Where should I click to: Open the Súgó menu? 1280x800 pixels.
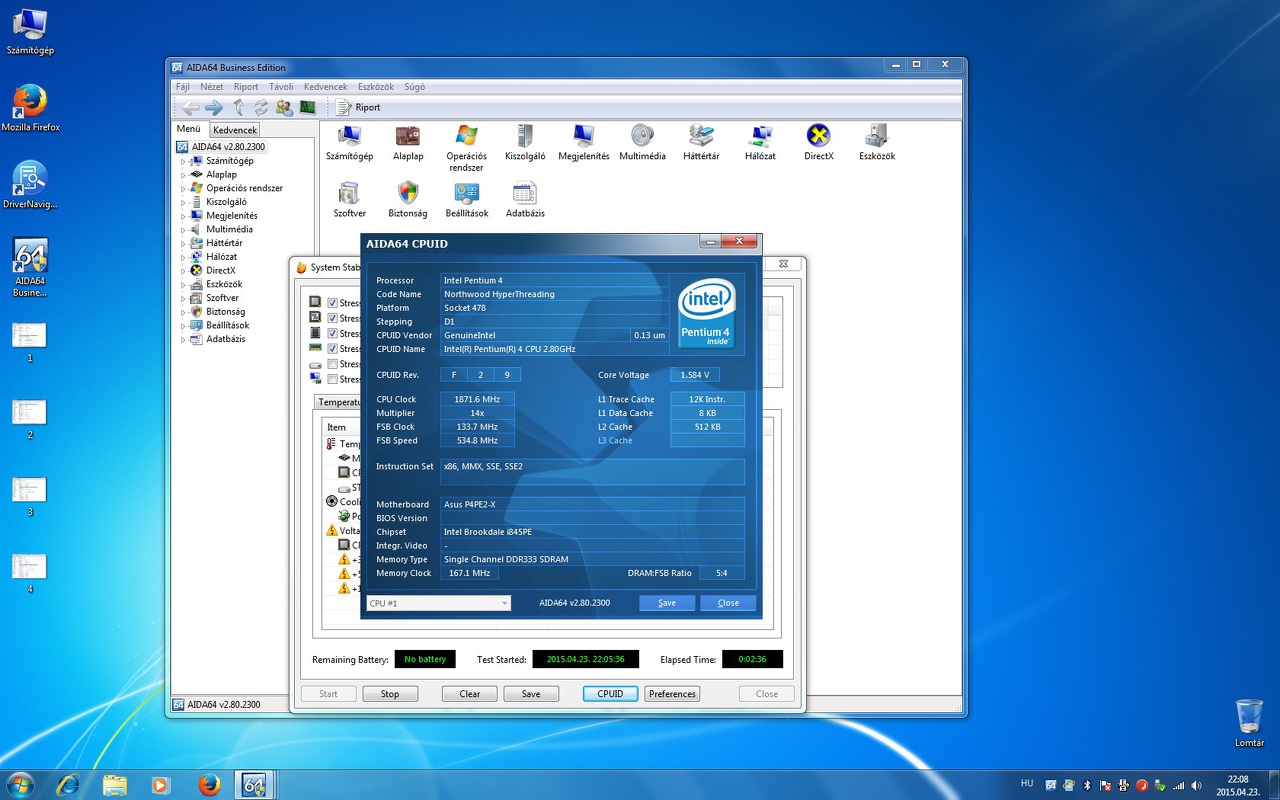click(414, 87)
